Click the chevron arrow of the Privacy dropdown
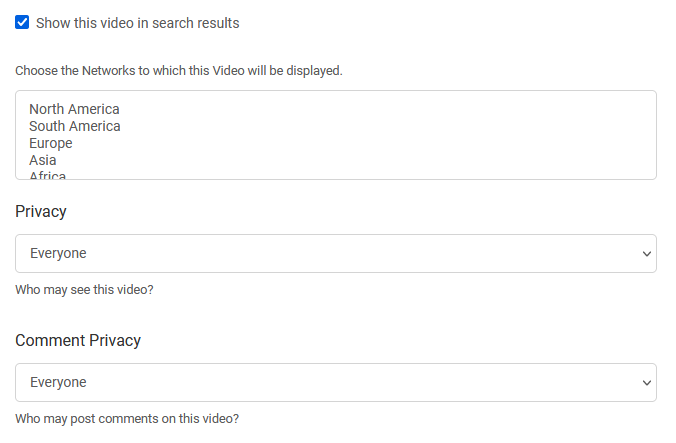676x443 pixels. [x=647, y=254]
